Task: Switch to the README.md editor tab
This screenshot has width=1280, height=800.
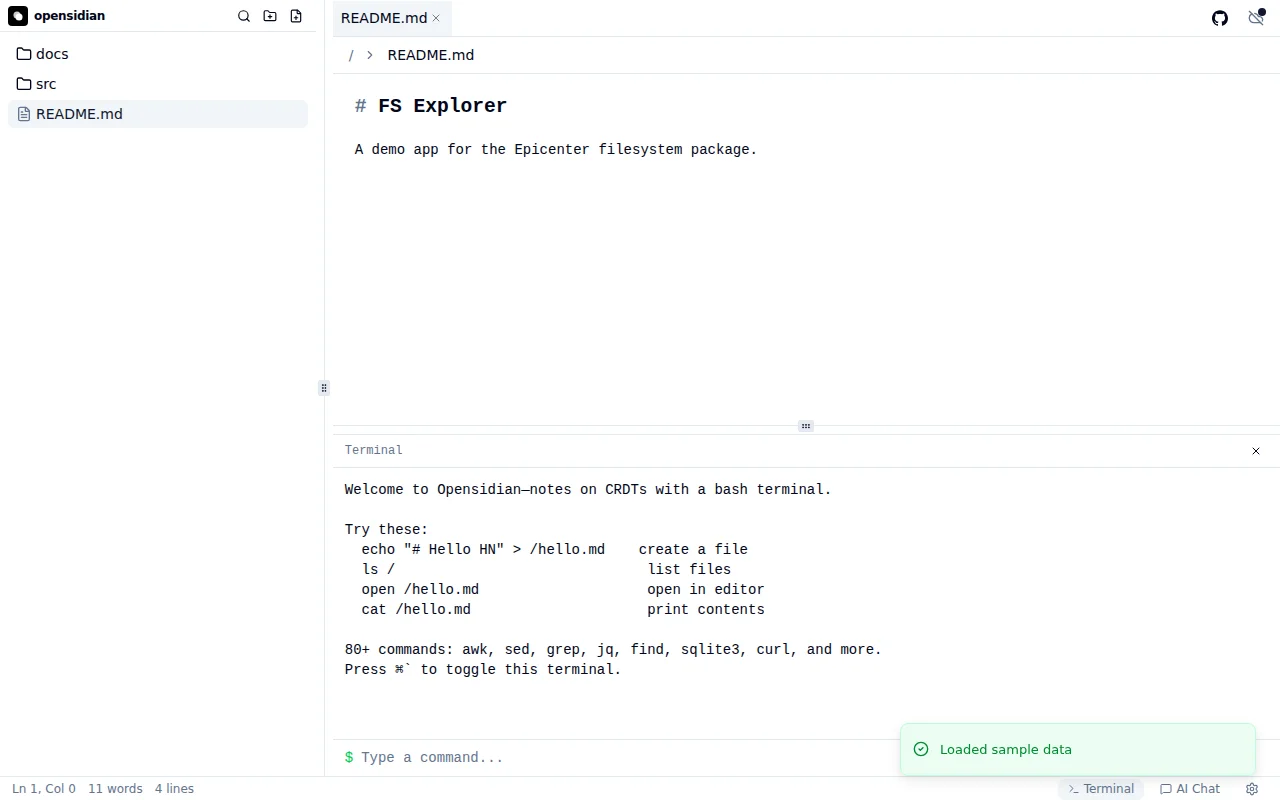Action: click(384, 18)
